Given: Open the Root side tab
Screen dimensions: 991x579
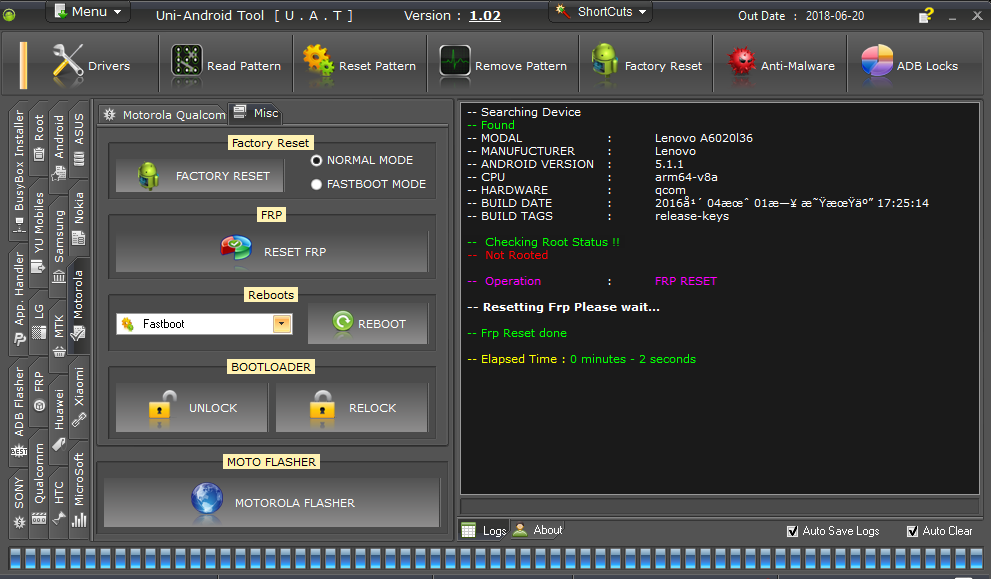Looking at the screenshot, I should [39, 137].
